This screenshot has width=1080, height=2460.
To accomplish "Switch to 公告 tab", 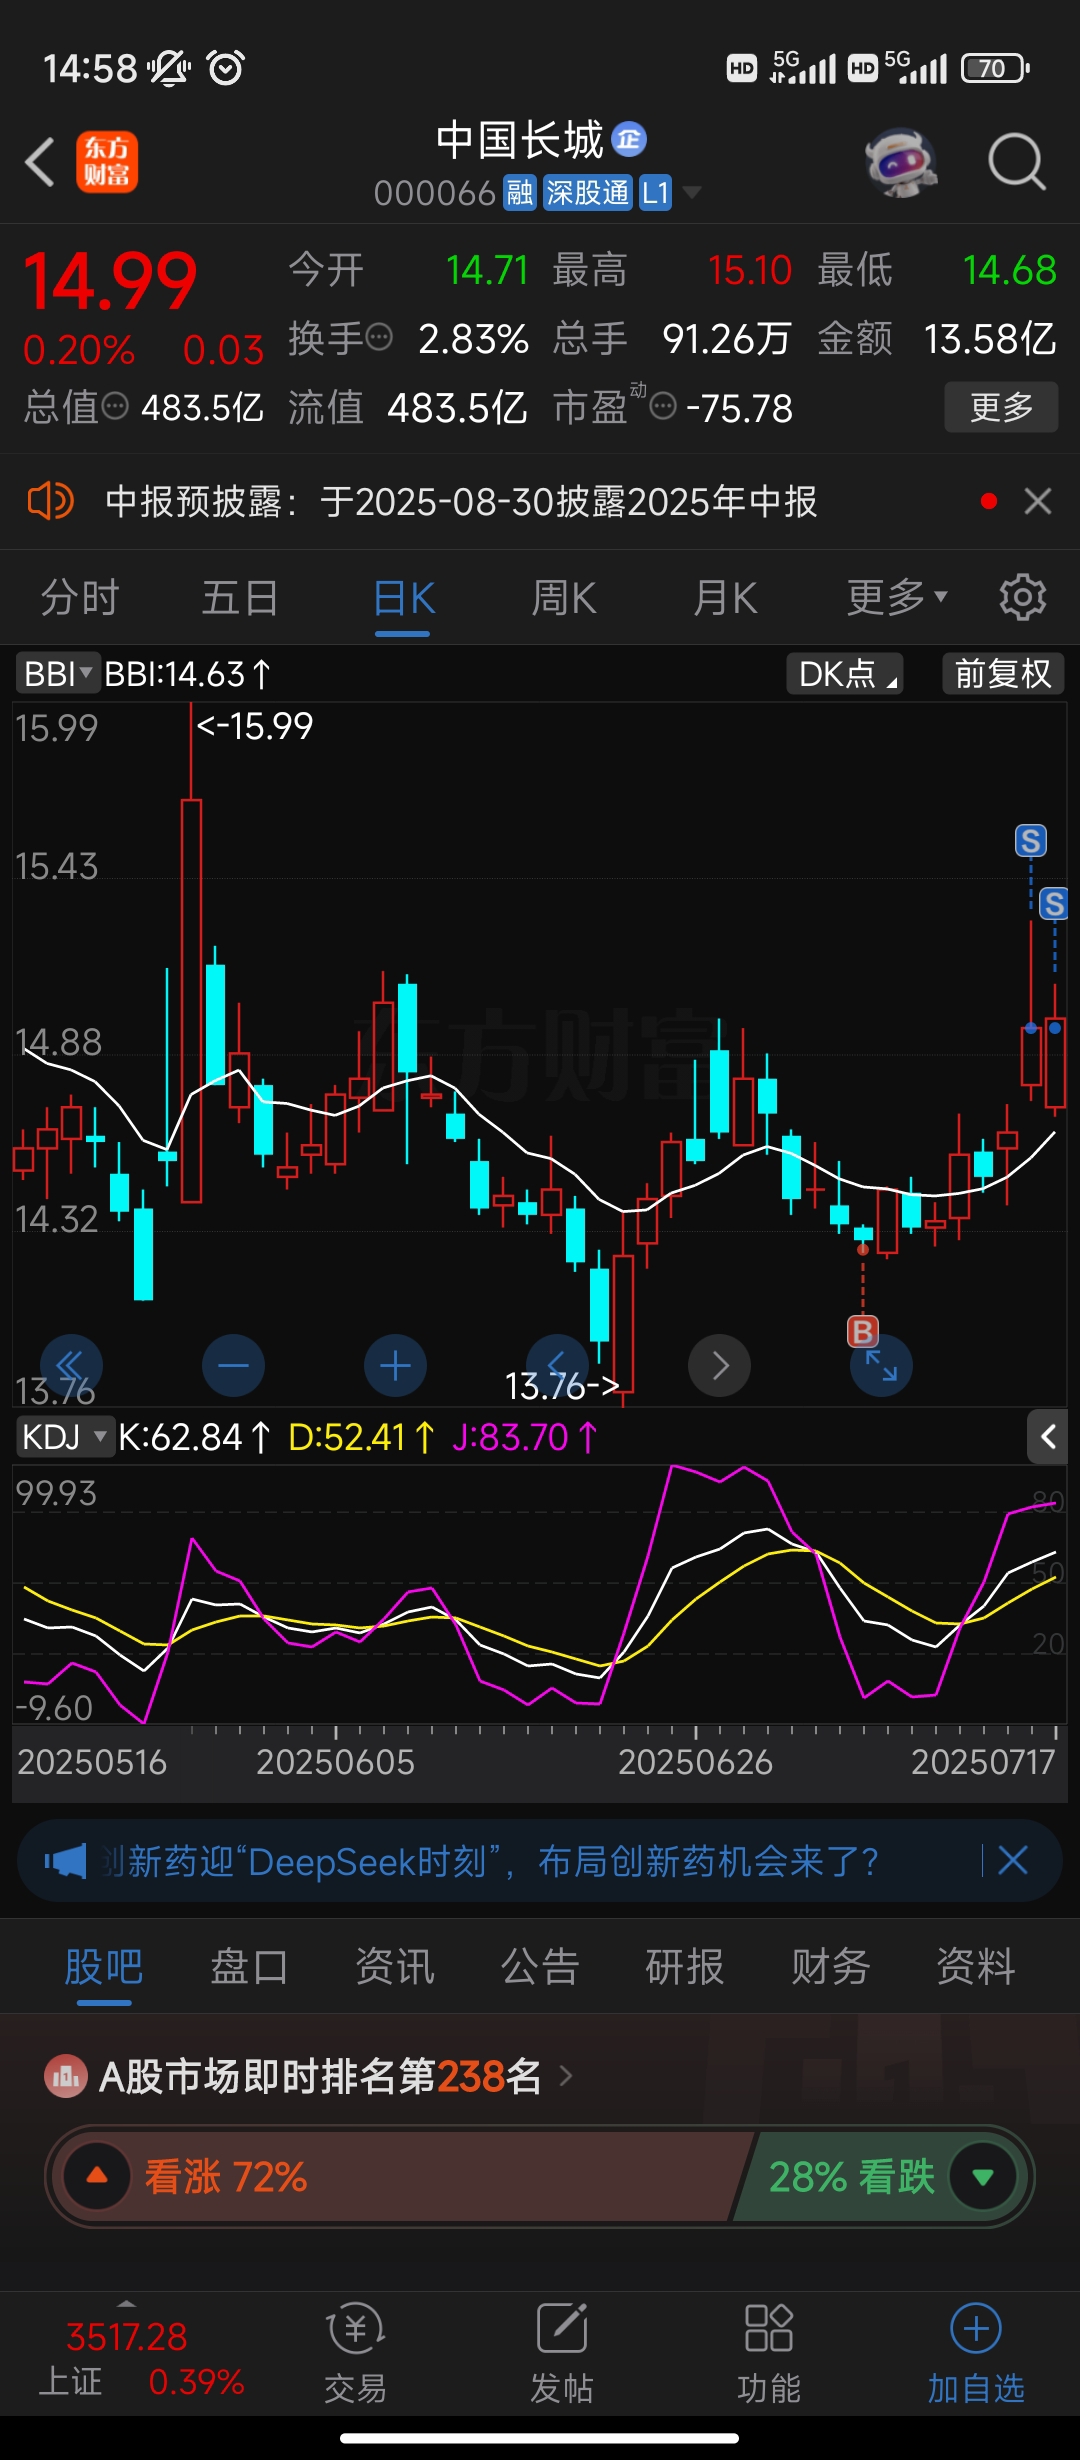I will pyautogui.click(x=540, y=1967).
